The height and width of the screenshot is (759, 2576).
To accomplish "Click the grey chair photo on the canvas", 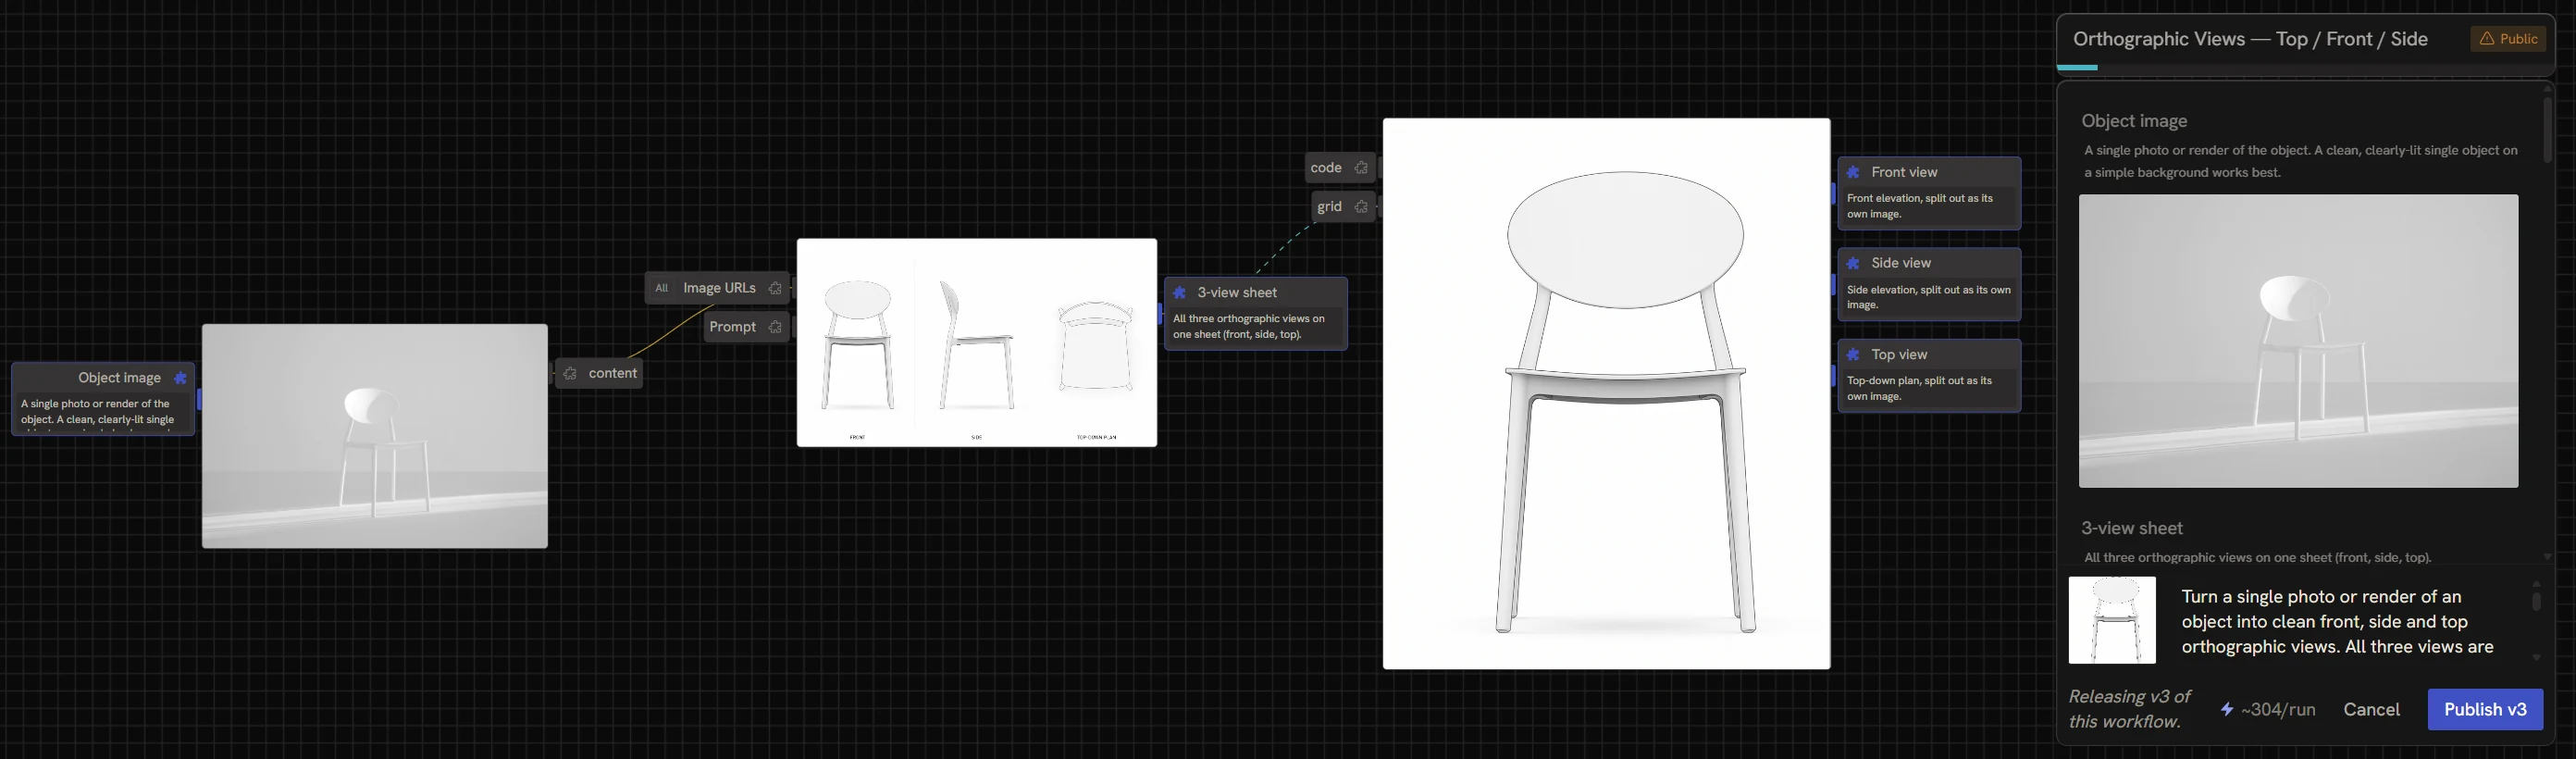I will pyautogui.click(x=375, y=436).
